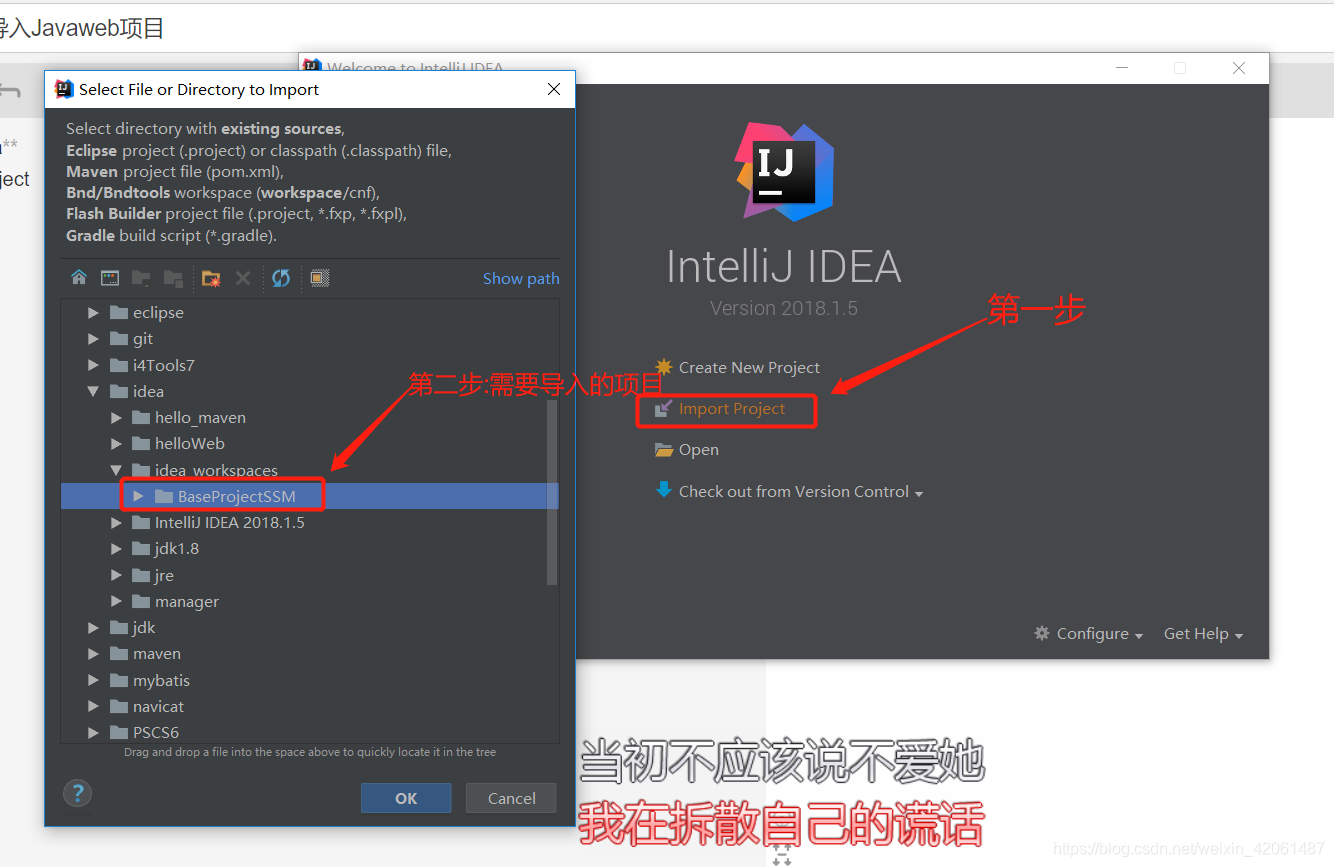Toggle show hidden files and directories
This screenshot has width=1334, height=867.
[x=320, y=278]
